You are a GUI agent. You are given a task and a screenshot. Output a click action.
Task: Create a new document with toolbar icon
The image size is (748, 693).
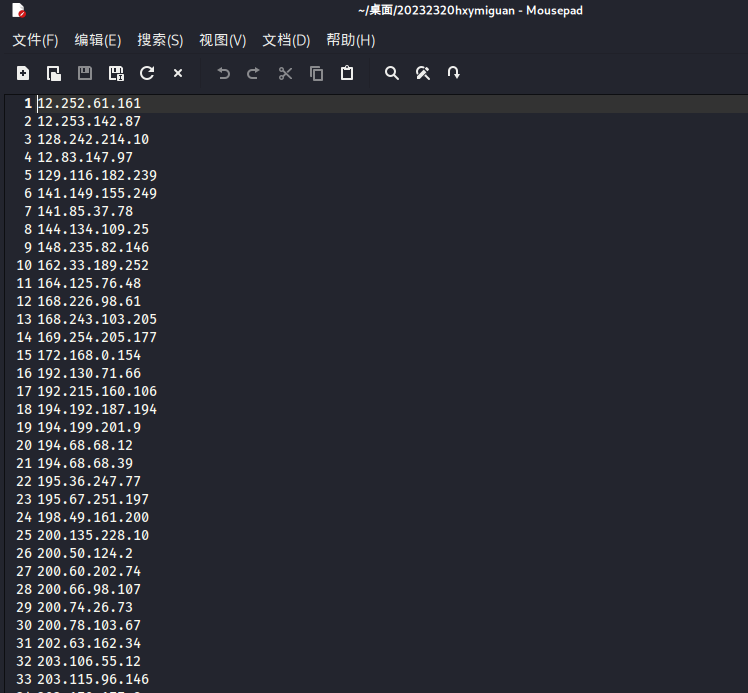pyautogui.click(x=23, y=73)
